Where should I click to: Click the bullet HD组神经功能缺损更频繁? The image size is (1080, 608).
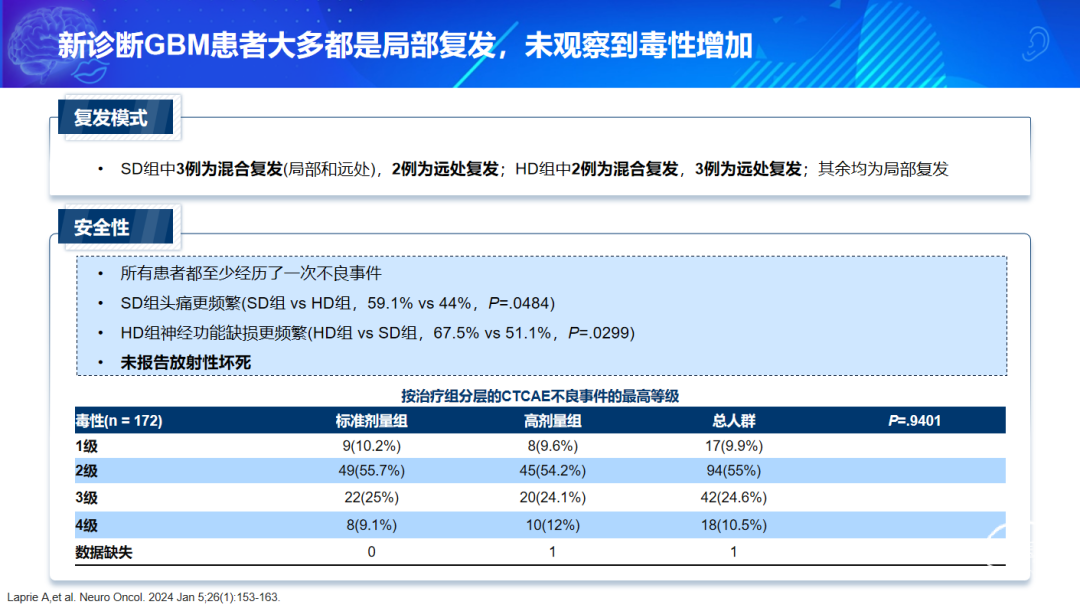tap(377, 333)
